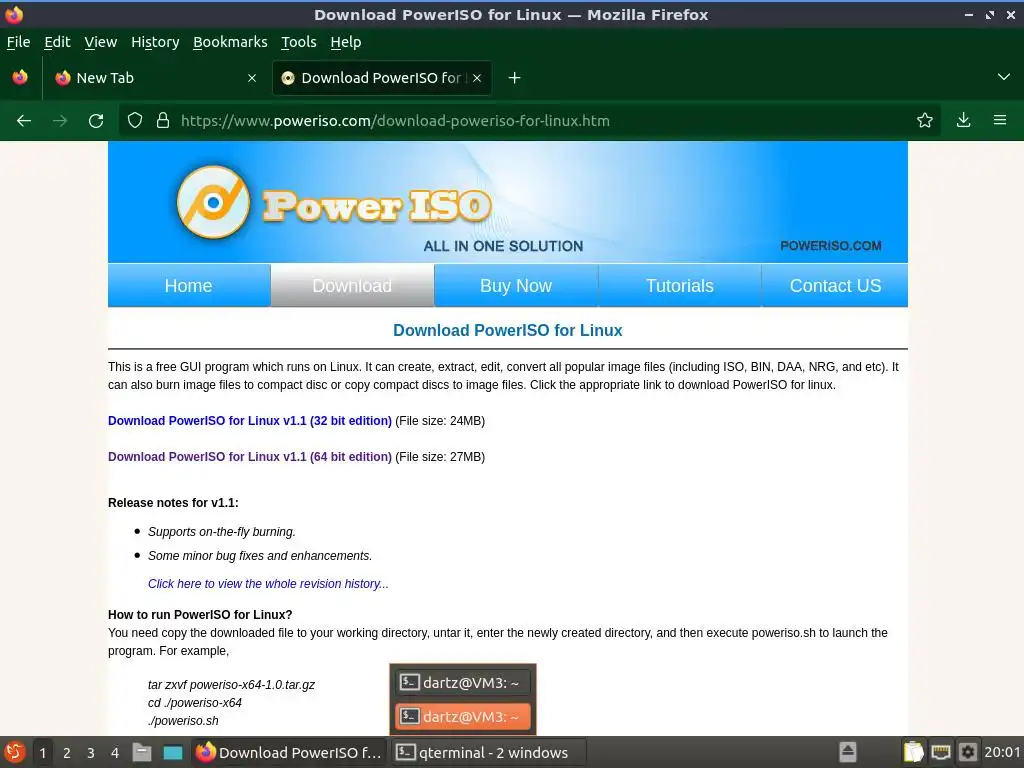
Task: Go back using the back arrow
Action: tap(24, 121)
